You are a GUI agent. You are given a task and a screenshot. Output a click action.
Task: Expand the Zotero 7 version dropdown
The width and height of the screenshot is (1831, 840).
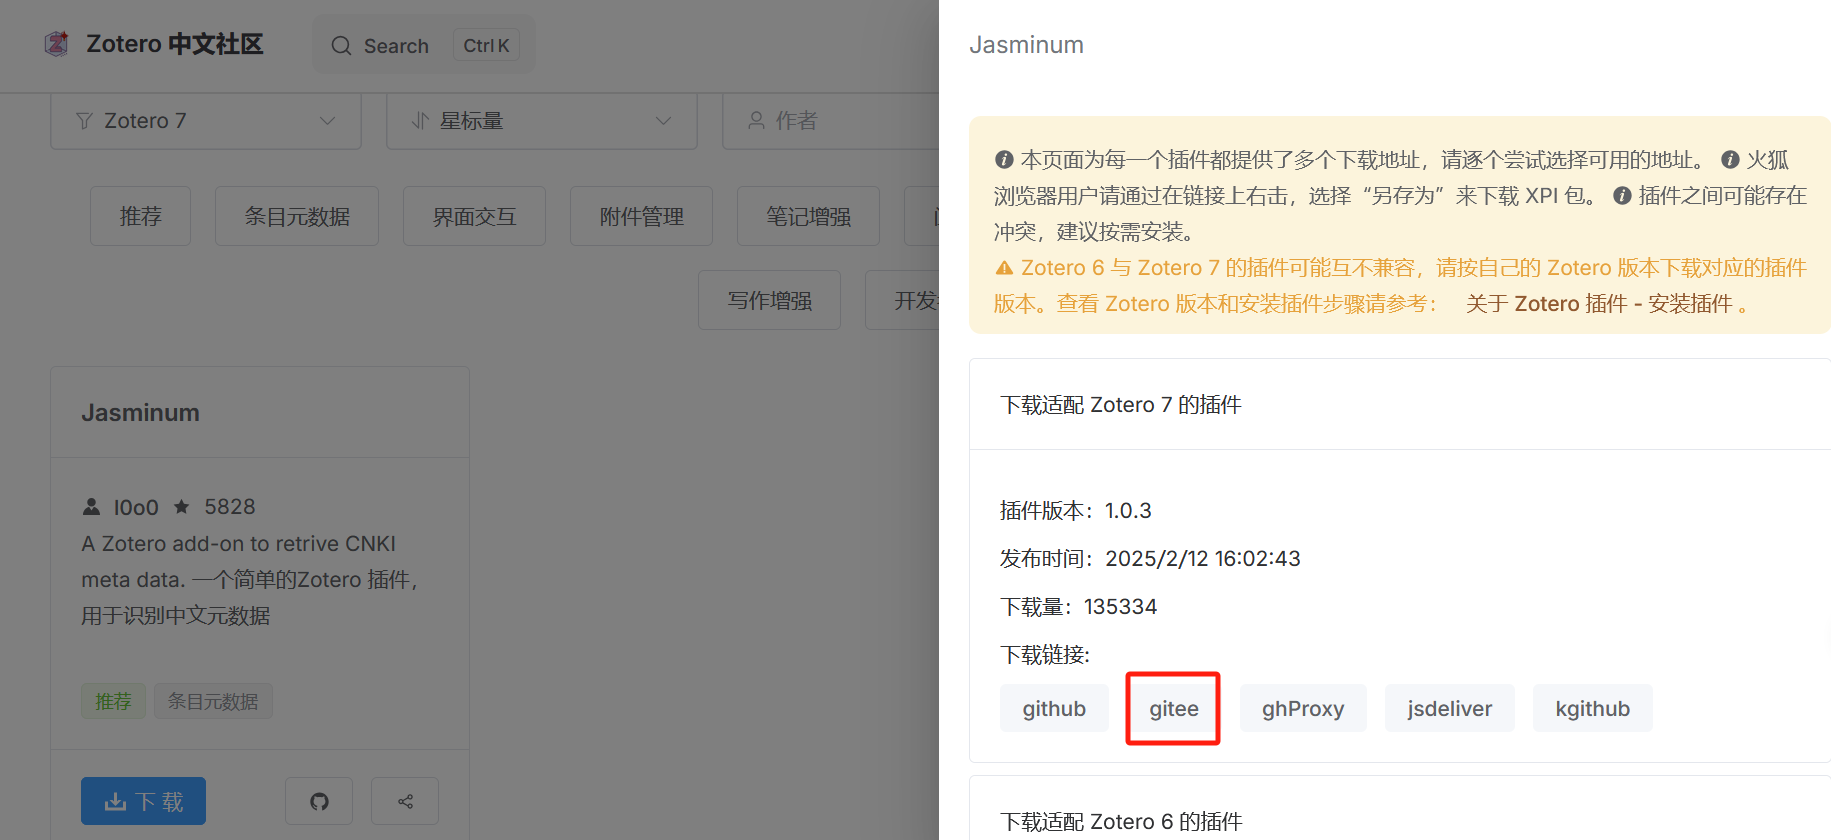(x=327, y=121)
